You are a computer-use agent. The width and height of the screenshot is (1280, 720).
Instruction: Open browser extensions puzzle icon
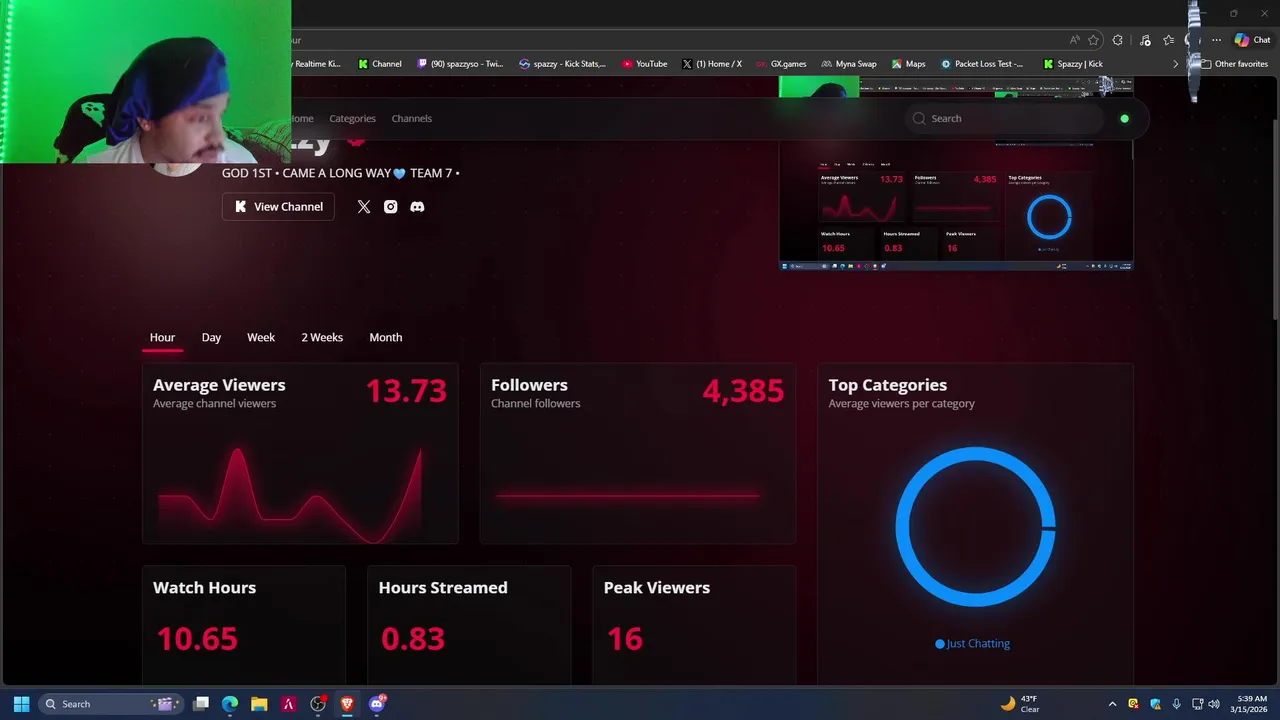[x=1118, y=40]
